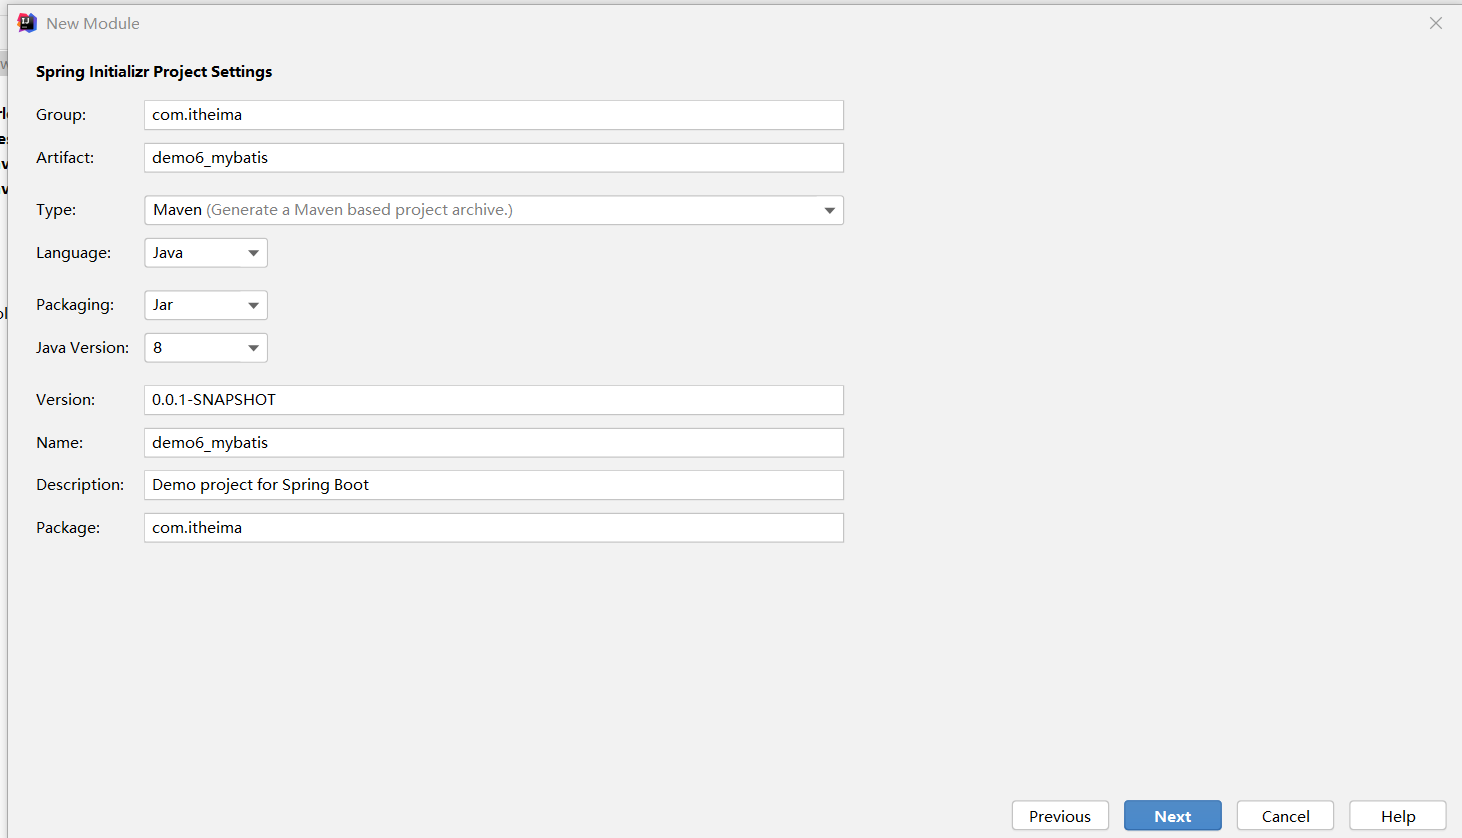Click the IntelliJ IDEA logo in title bar
The image size is (1462, 838).
[27, 23]
